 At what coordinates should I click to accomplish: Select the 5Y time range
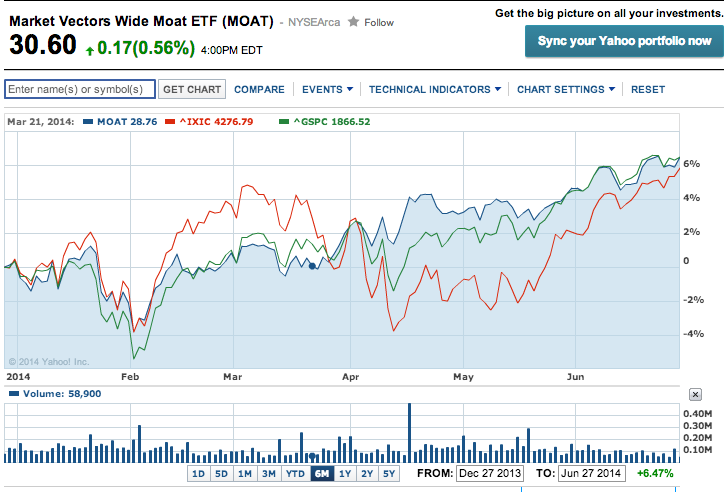(389, 474)
